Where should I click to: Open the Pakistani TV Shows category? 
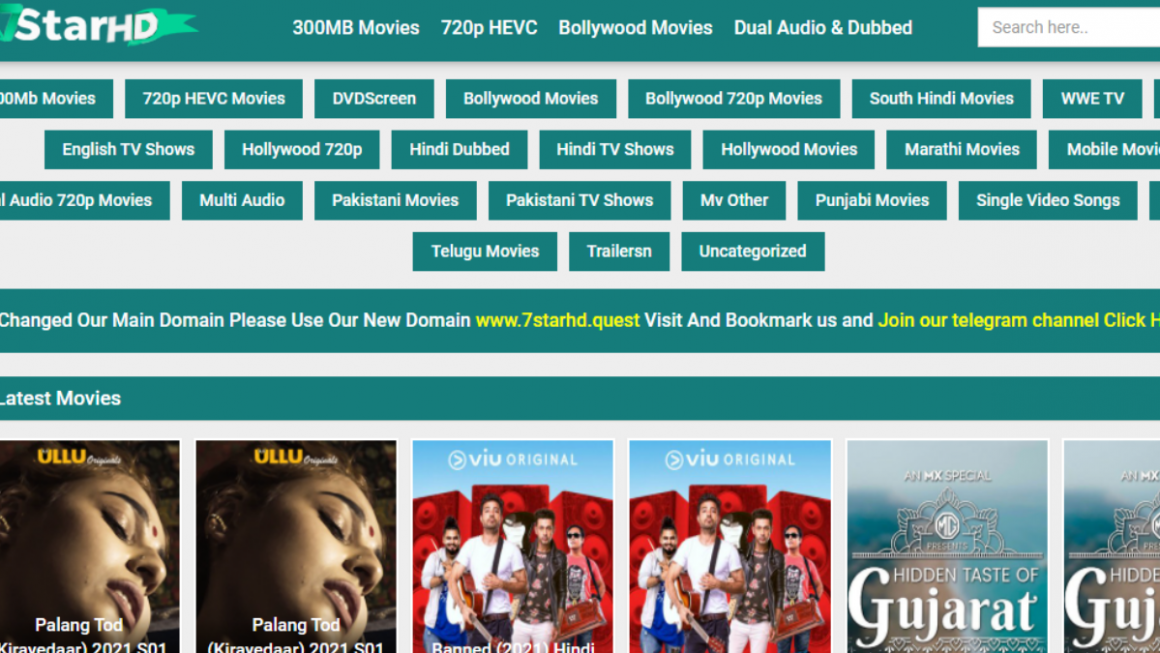coord(579,200)
